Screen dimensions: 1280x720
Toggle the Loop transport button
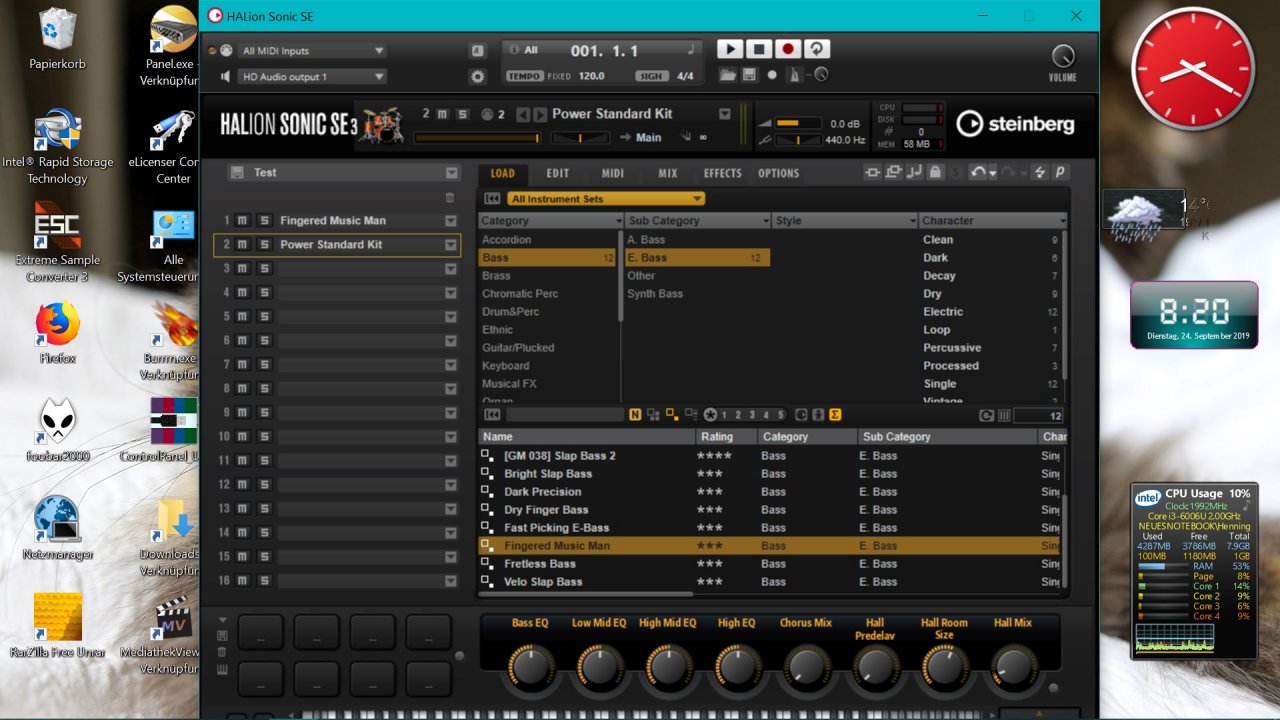coord(817,49)
